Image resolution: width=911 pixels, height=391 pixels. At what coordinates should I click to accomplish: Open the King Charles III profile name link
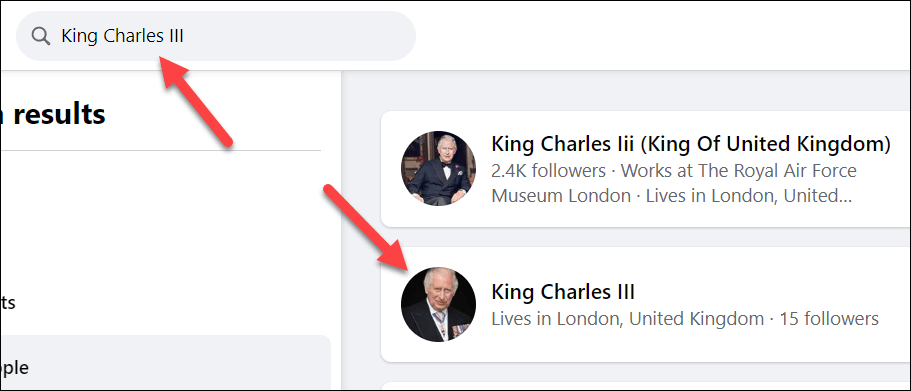[563, 291]
